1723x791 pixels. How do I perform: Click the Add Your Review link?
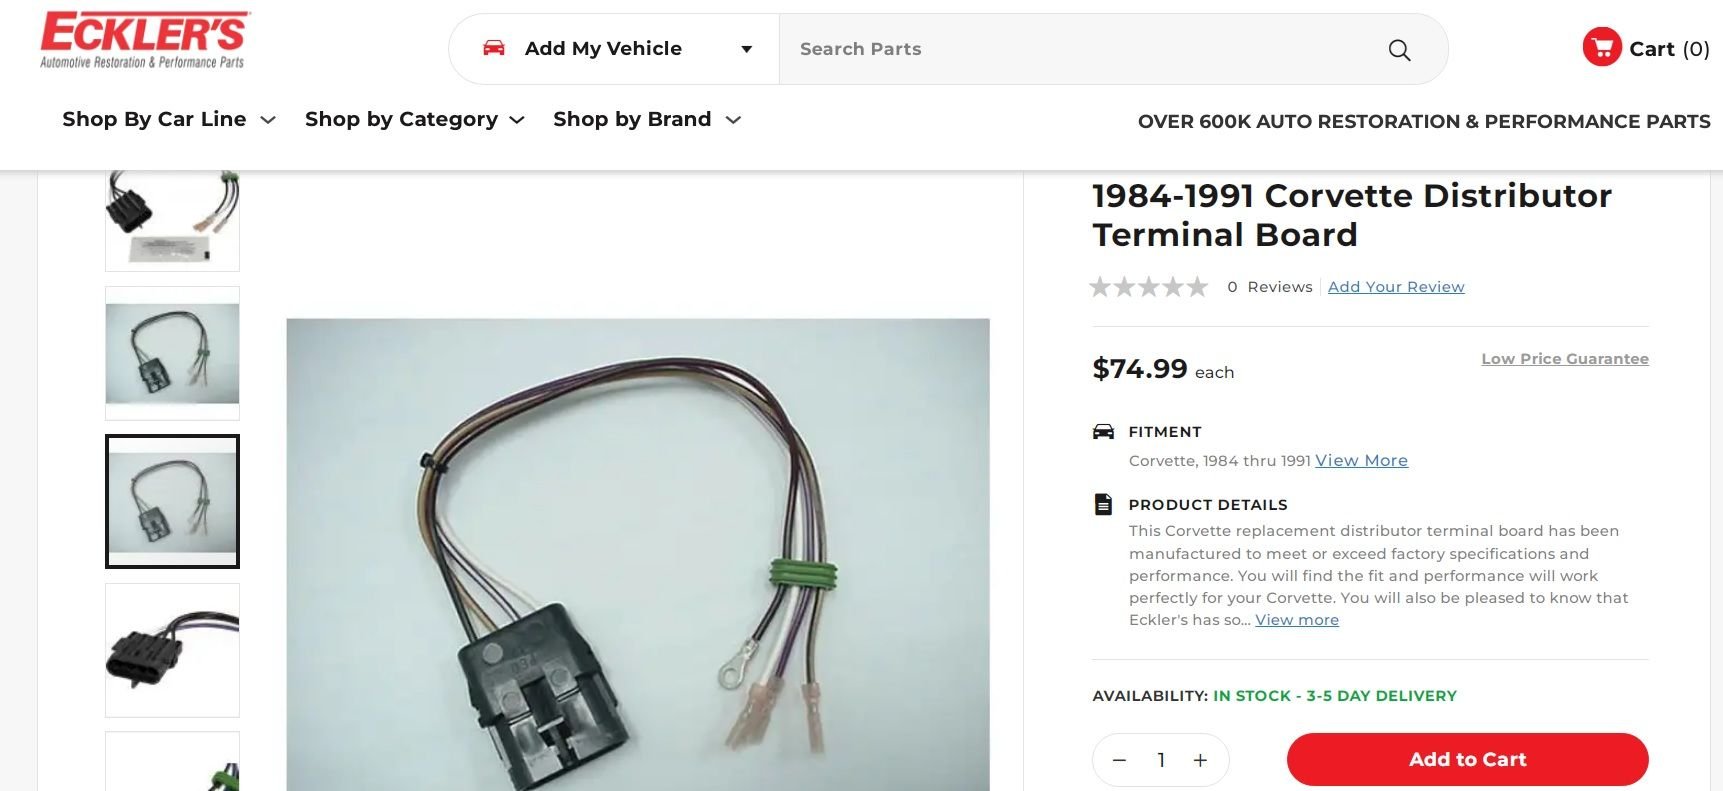pos(1395,287)
